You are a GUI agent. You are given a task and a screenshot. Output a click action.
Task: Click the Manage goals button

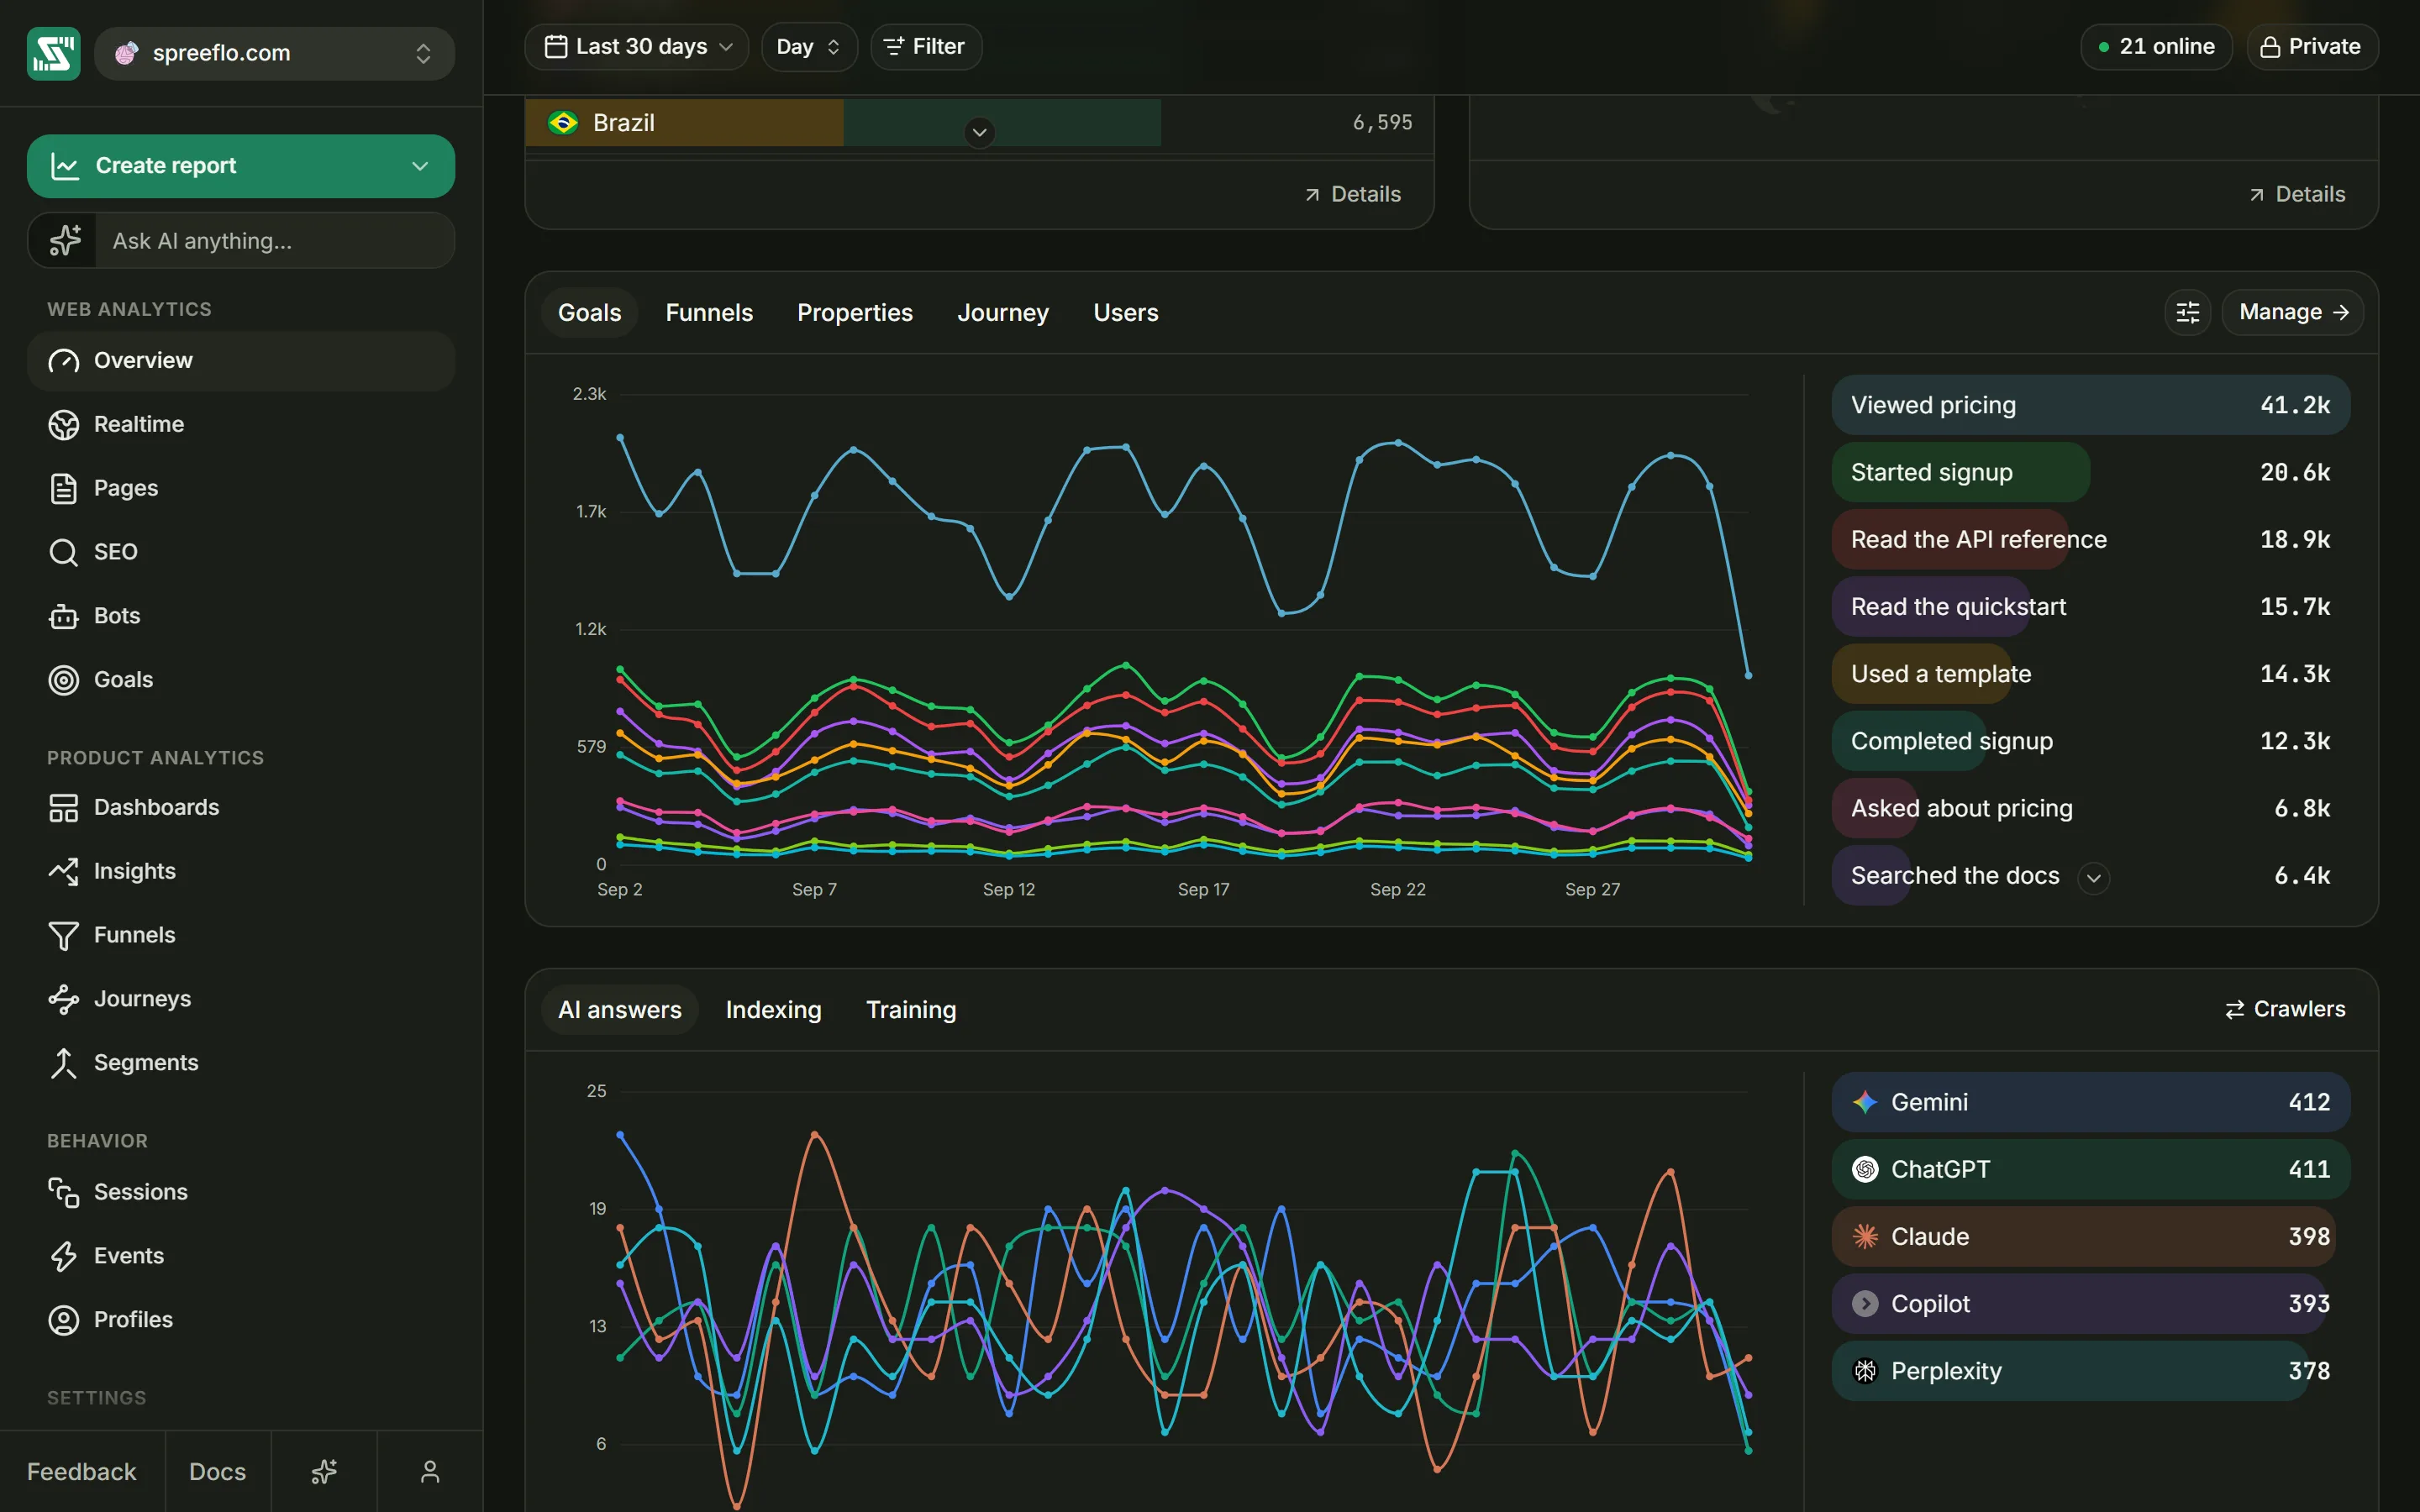[x=2293, y=313]
